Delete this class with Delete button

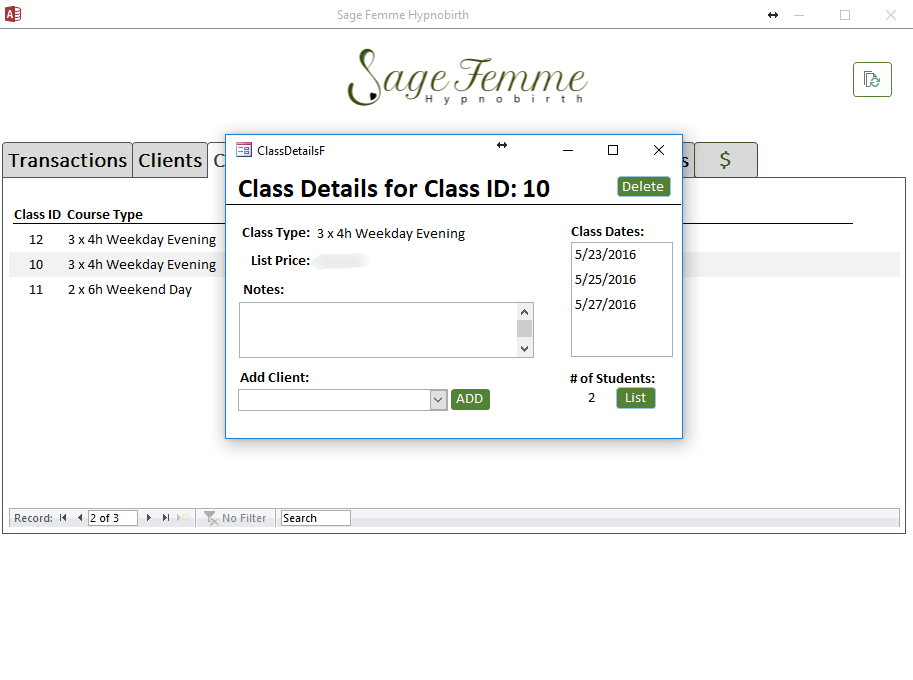[643, 186]
